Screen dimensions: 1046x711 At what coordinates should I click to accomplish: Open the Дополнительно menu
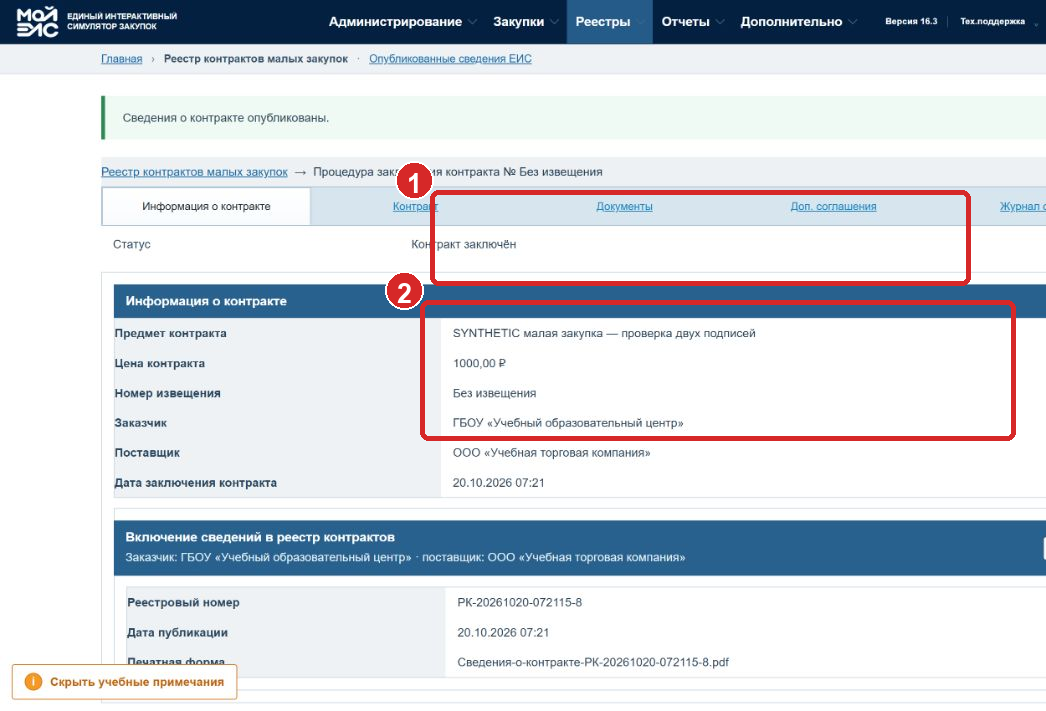tap(798, 22)
